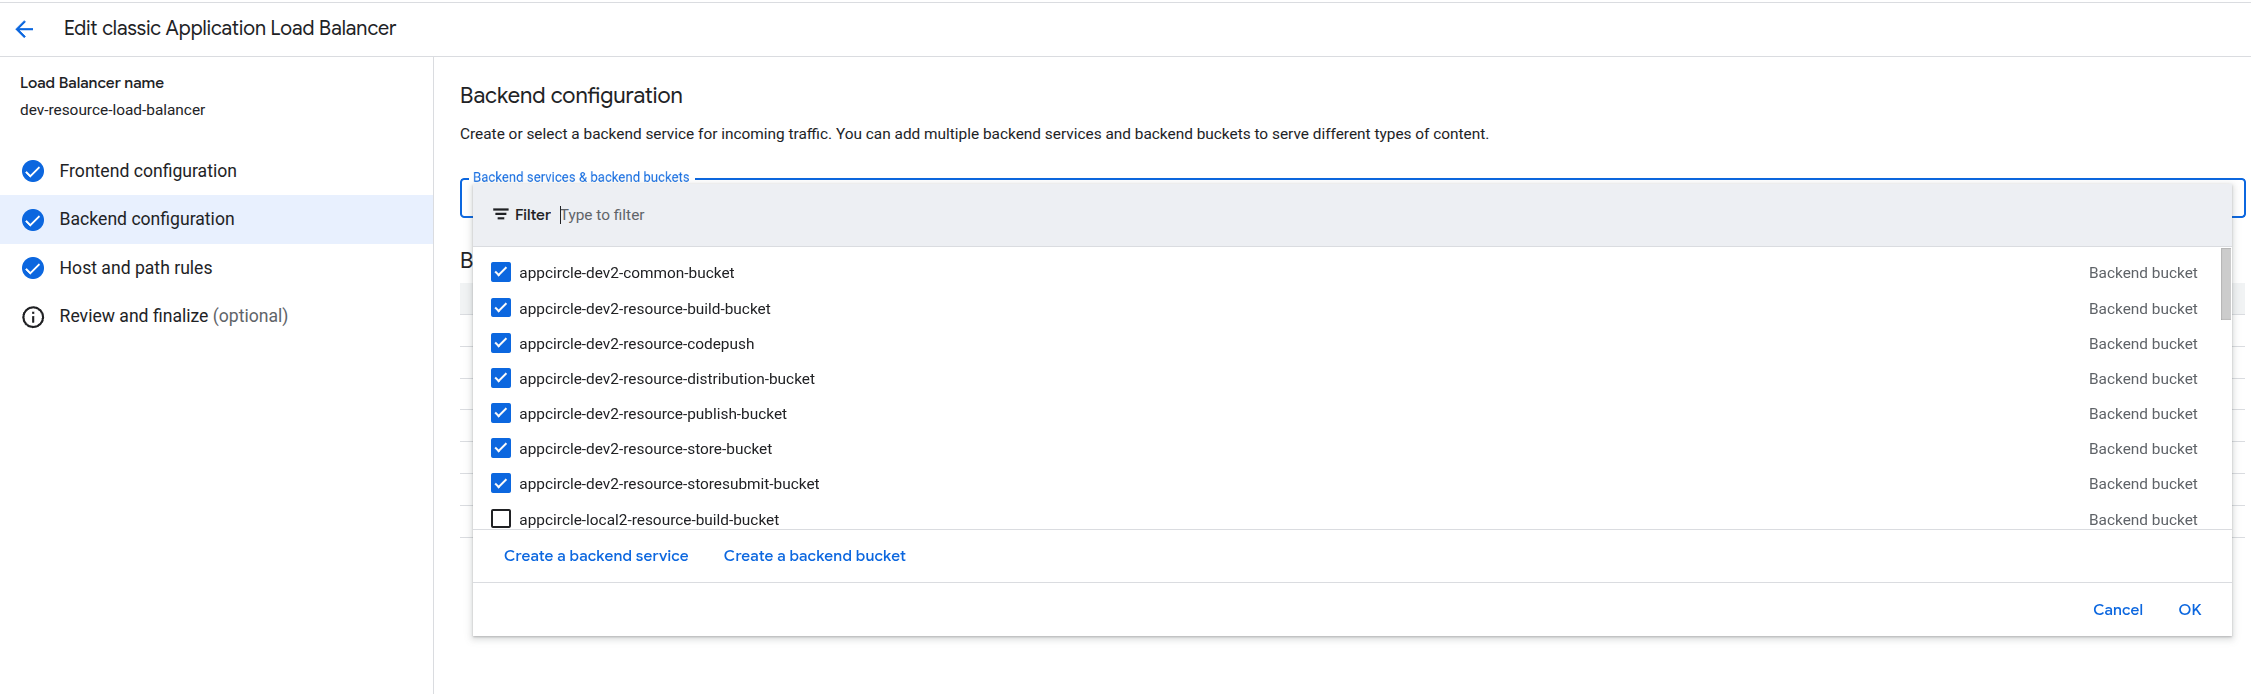Click appcircle-dev2-common-bucket label text
Screen dimensions: 2251x694
(626, 273)
